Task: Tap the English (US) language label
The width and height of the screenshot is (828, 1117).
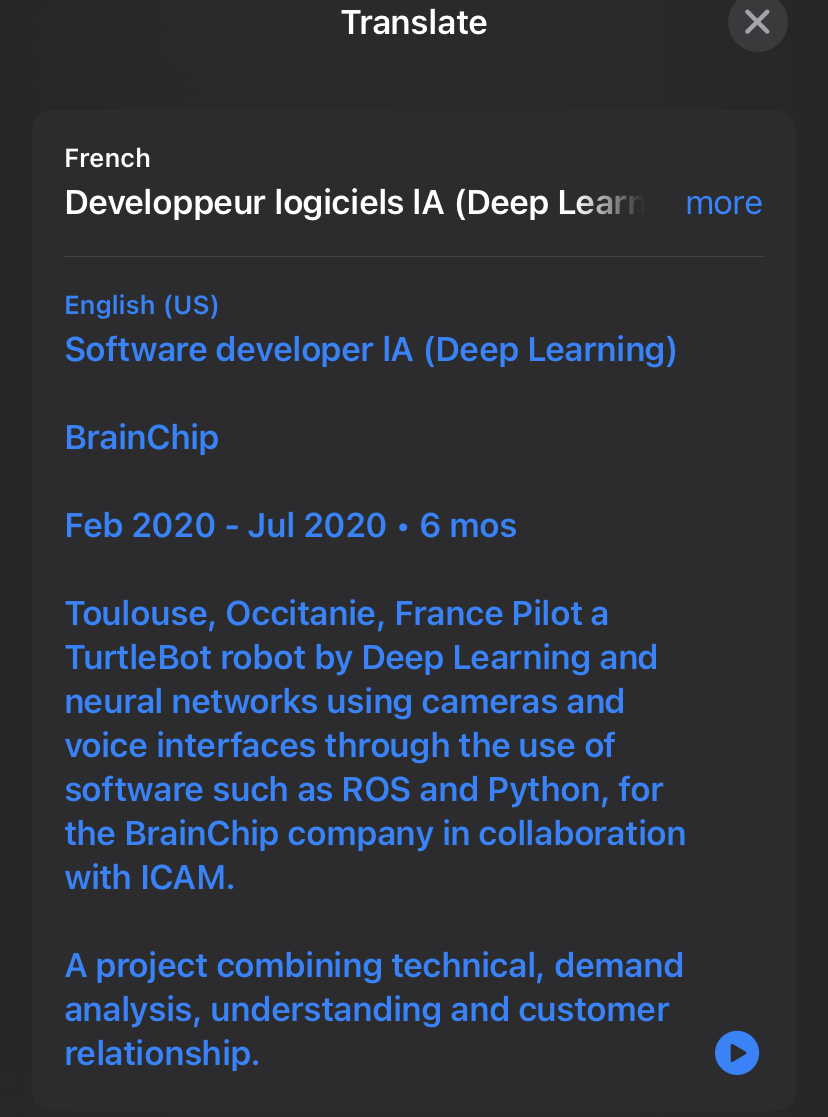Action: 141,305
